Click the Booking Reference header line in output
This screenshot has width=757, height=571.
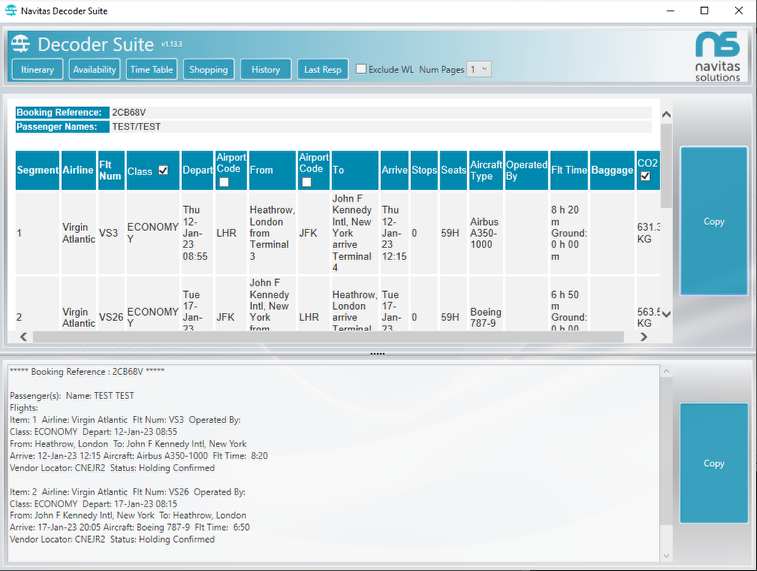[87, 372]
